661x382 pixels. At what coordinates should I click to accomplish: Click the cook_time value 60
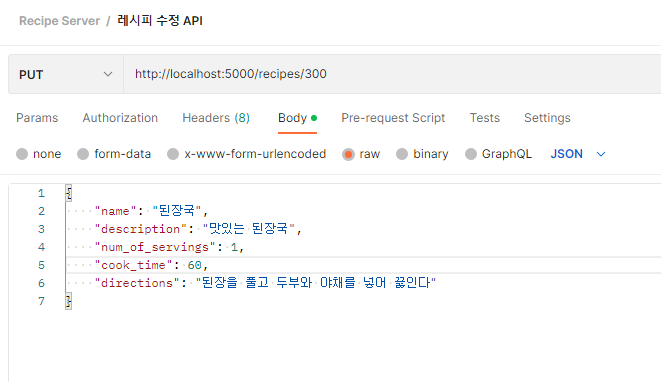point(194,265)
